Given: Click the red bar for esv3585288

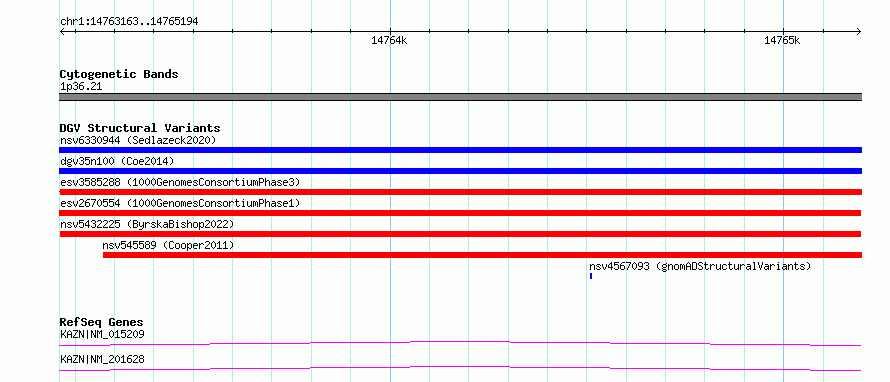Looking at the screenshot, I should [x=460, y=192].
